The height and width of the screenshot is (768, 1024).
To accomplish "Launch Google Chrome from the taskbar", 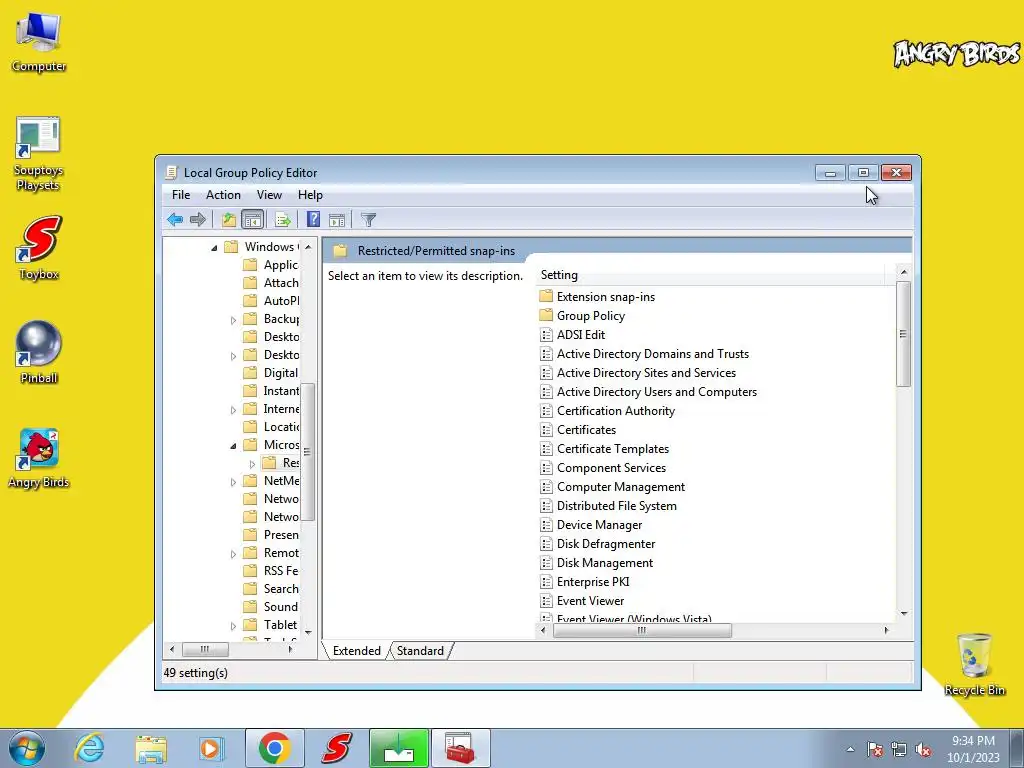I will 274,748.
